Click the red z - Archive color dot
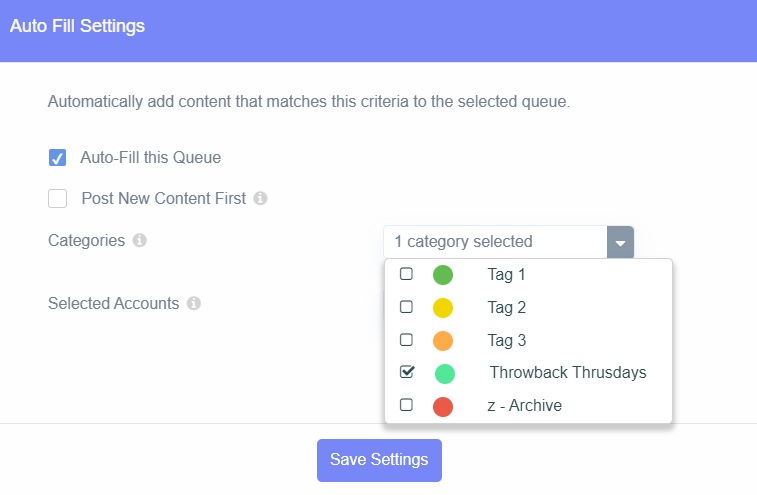 click(443, 407)
